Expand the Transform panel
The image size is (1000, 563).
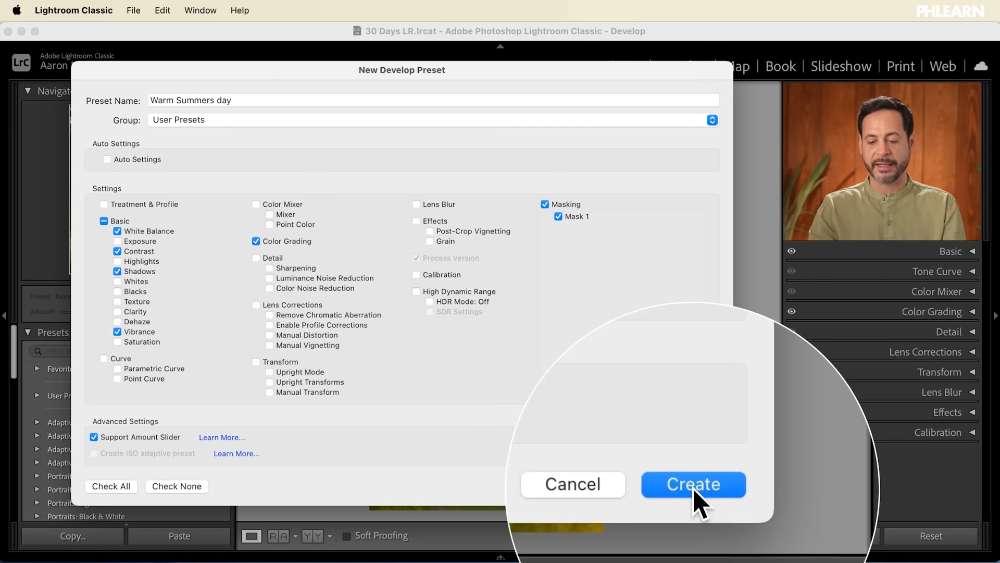[x=972, y=372]
